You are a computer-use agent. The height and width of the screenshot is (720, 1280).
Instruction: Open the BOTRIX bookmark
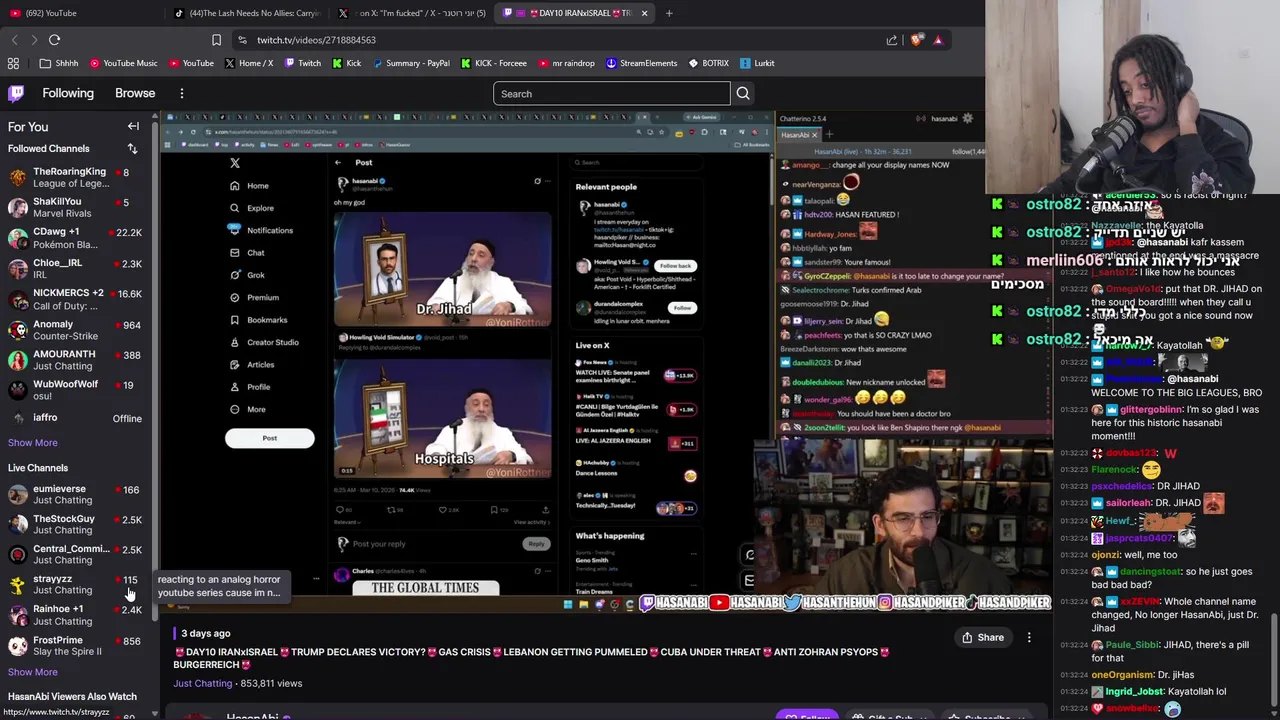pyautogui.click(x=708, y=63)
